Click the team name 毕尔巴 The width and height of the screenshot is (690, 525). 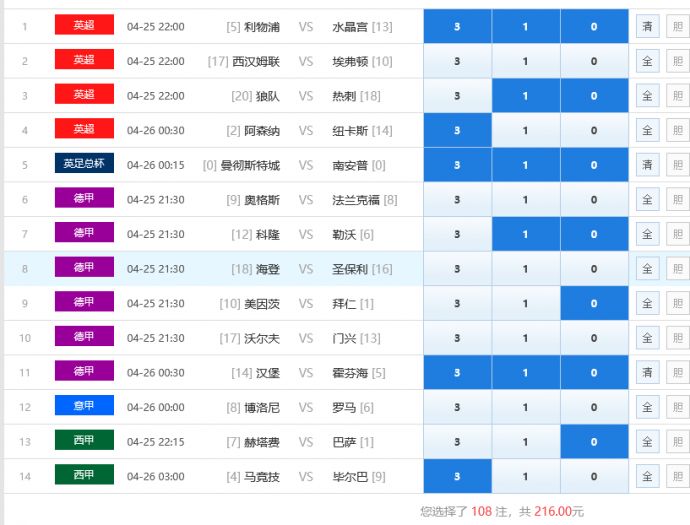pyautogui.click(x=350, y=477)
